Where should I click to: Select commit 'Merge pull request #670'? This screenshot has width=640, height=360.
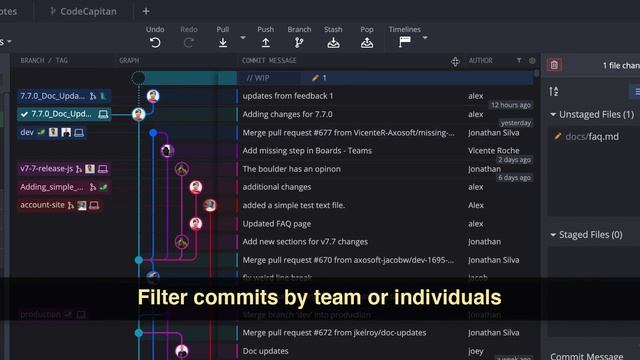click(348, 260)
